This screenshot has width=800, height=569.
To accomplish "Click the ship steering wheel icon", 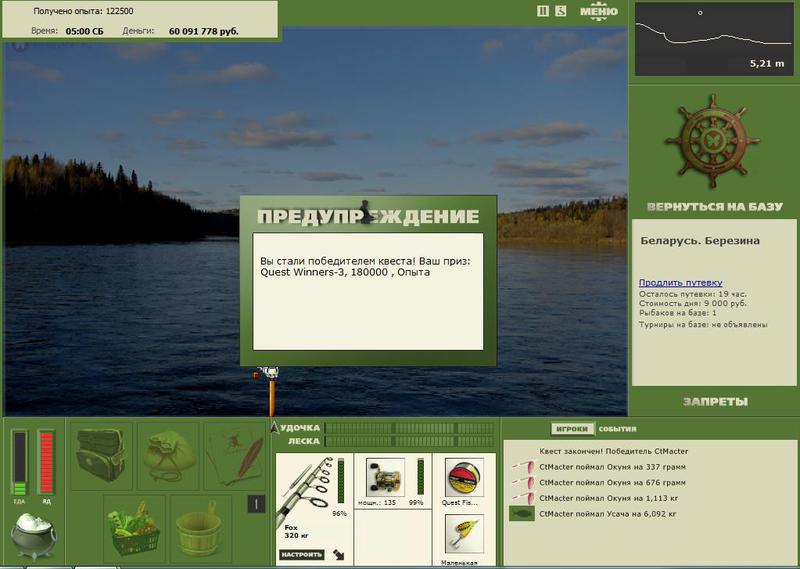I will click(x=712, y=140).
